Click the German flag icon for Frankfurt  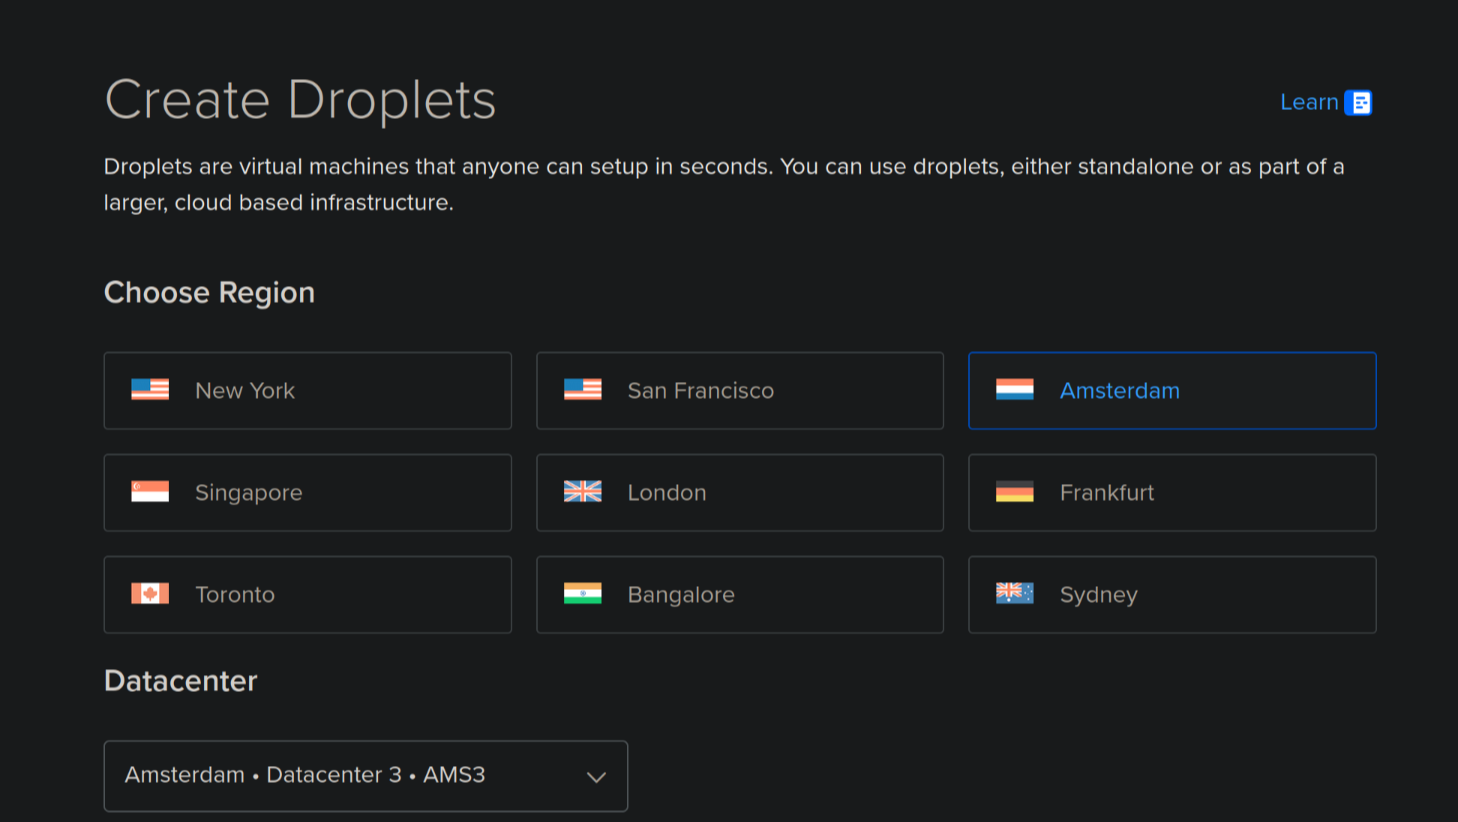(x=1014, y=492)
